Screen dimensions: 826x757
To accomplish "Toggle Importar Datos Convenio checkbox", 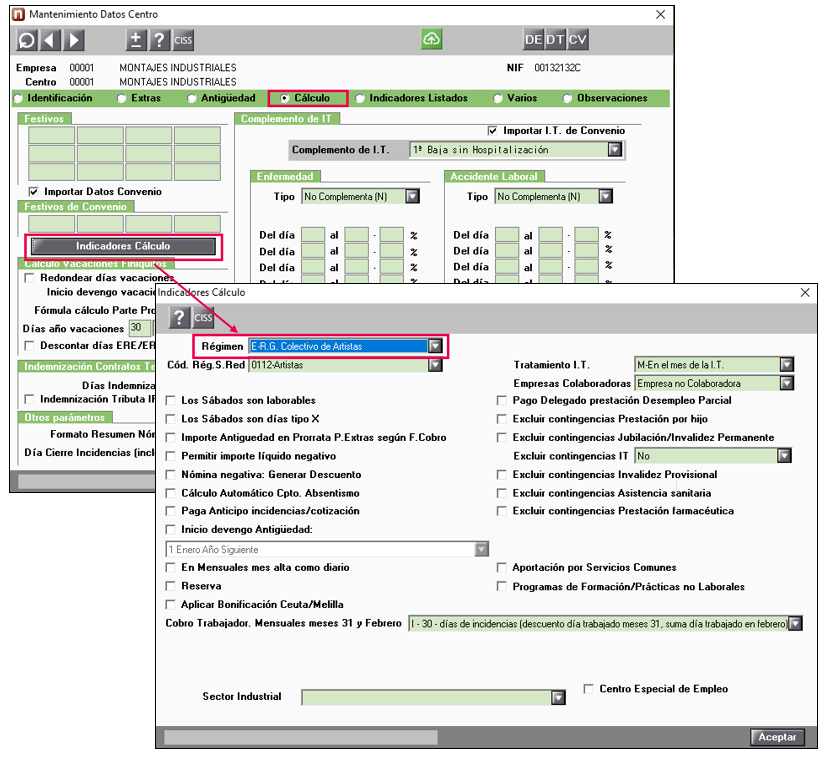I will click(x=34, y=192).
